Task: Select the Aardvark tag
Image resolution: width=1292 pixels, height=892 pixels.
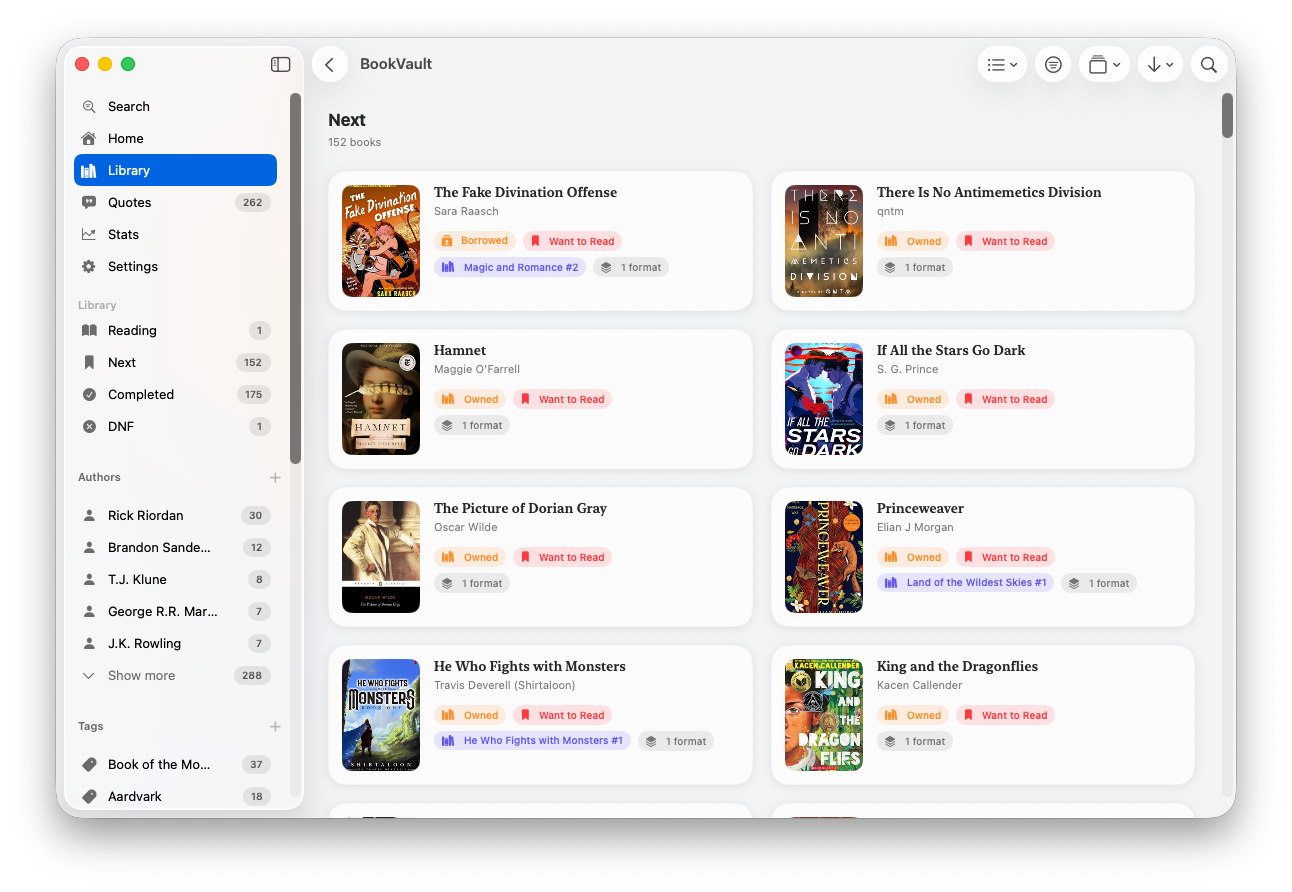Action: pyautogui.click(x=175, y=796)
